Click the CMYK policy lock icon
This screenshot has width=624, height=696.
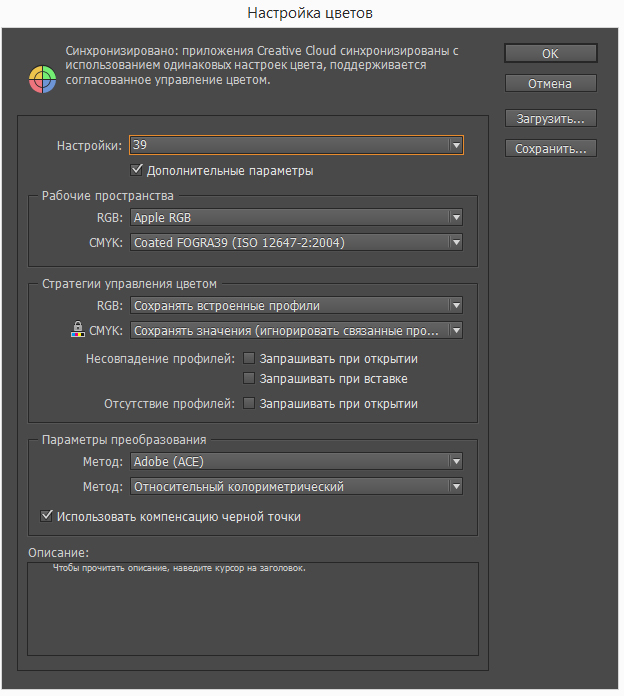(78, 329)
